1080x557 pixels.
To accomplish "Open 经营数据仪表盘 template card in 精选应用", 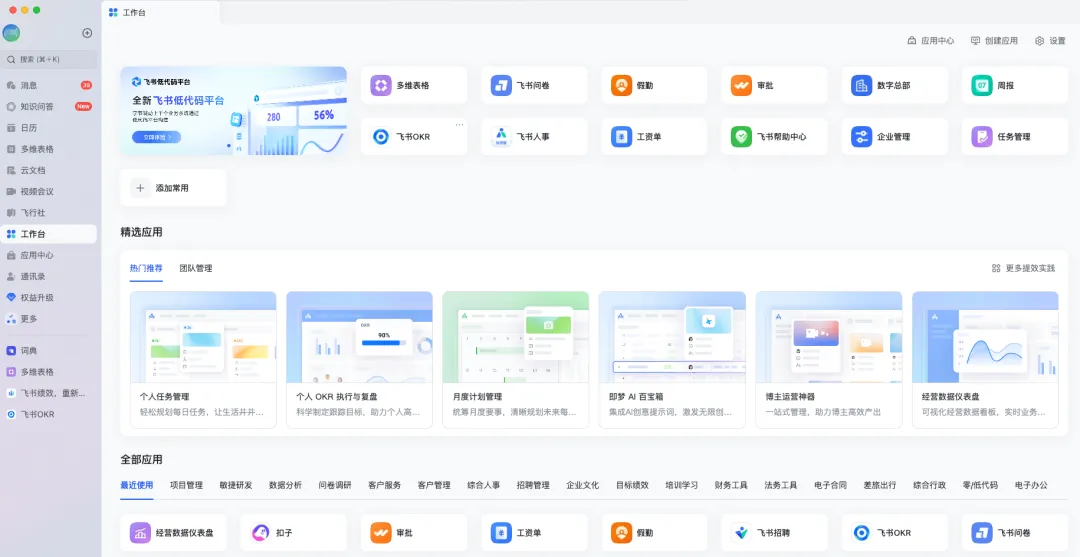I will click(985, 359).
